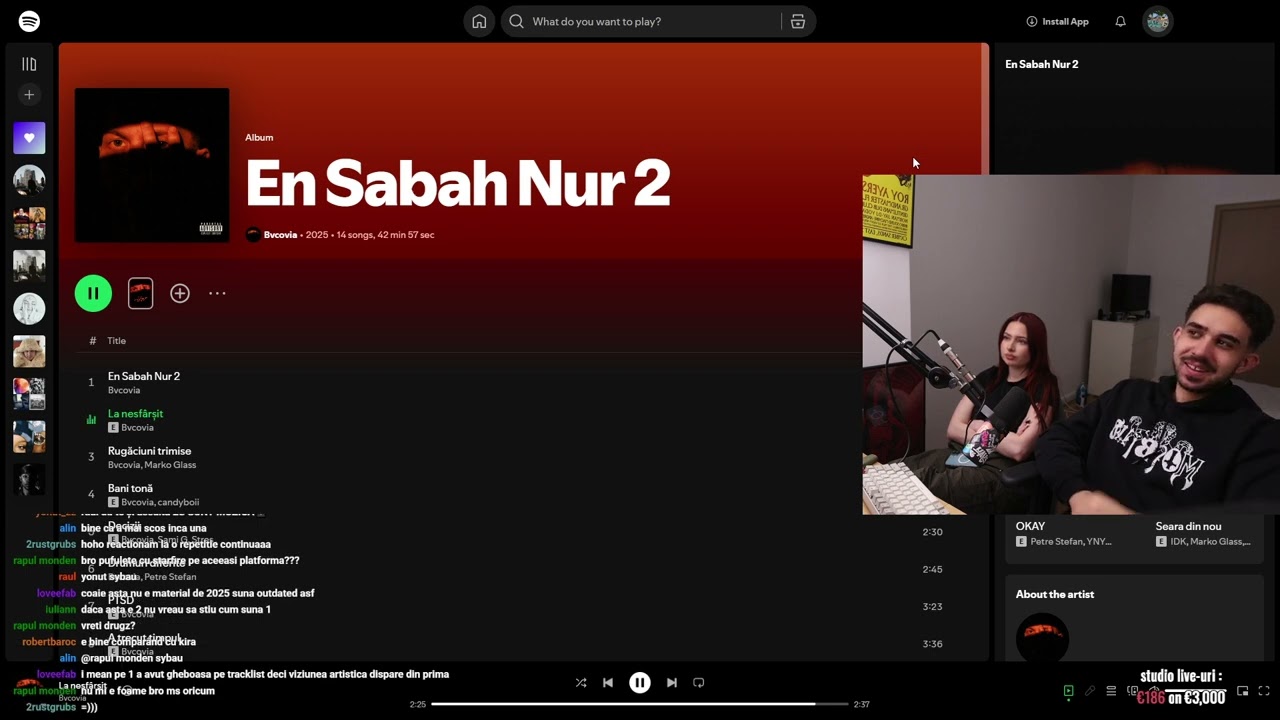Open 'En Sabah Nur 2' title in right panel
Viewport: 1280px width, 720px height.
point(1042,64)
